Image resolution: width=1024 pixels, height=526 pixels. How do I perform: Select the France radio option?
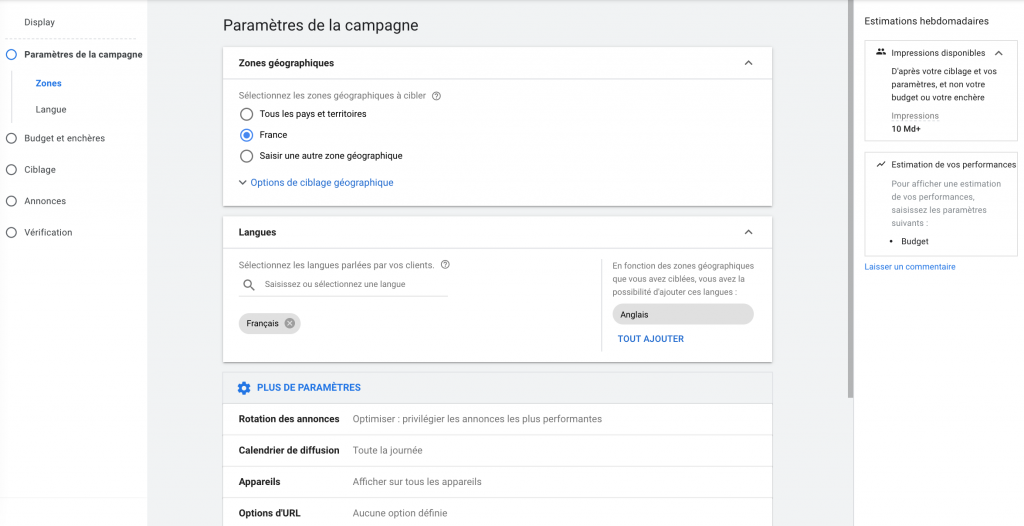coord(246,135)
